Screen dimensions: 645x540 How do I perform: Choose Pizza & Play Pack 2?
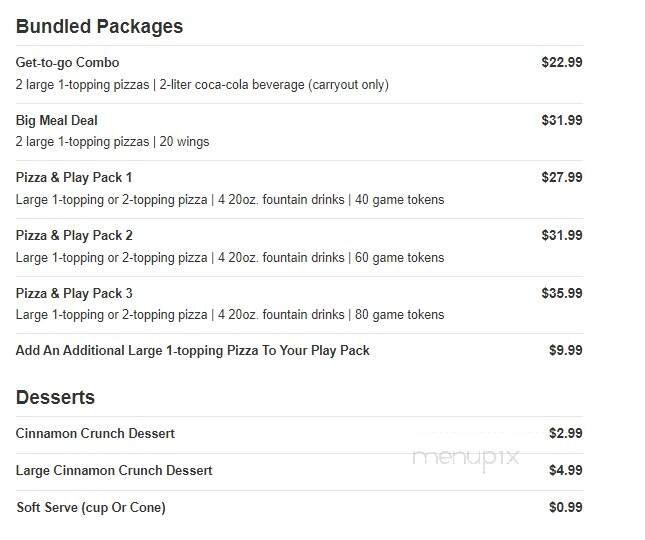(x=74, y=235)
